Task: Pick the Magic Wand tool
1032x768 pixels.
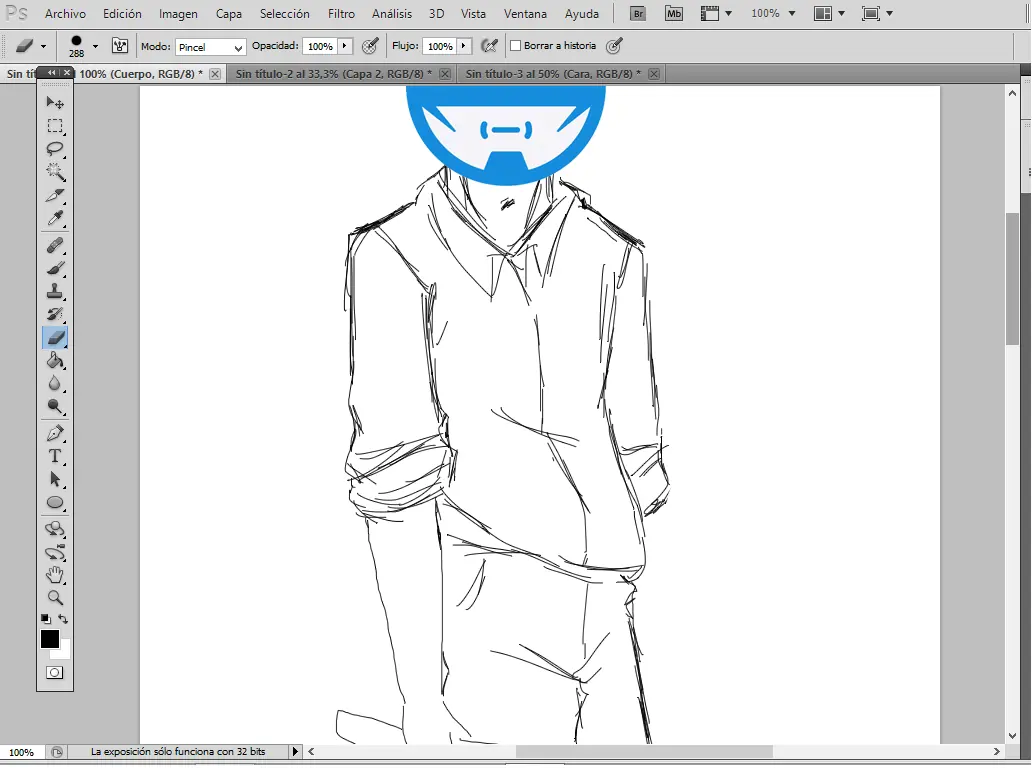Action: pyautogui.click(x=55, y=172)
